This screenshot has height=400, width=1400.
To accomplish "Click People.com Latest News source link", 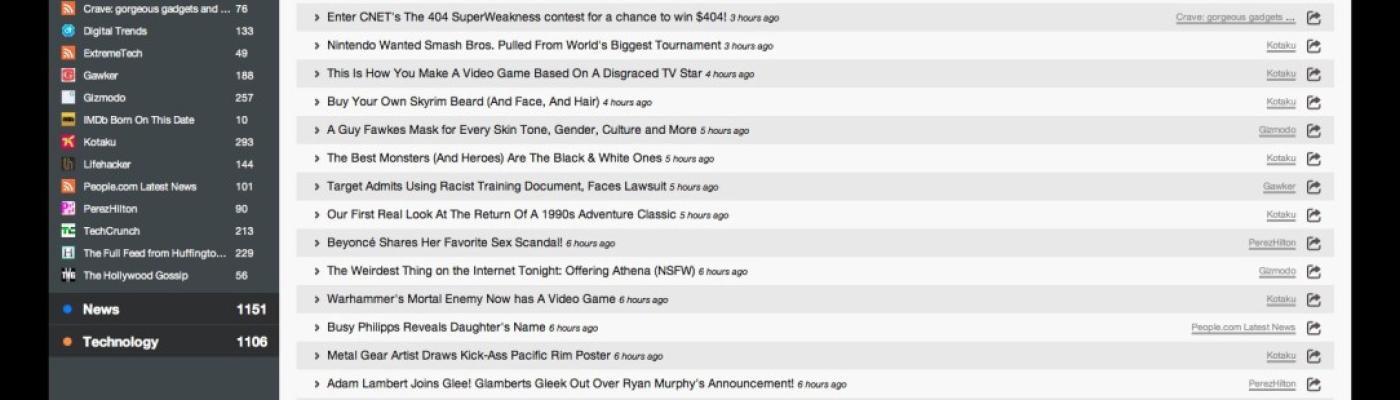I will pos(1243,328).
